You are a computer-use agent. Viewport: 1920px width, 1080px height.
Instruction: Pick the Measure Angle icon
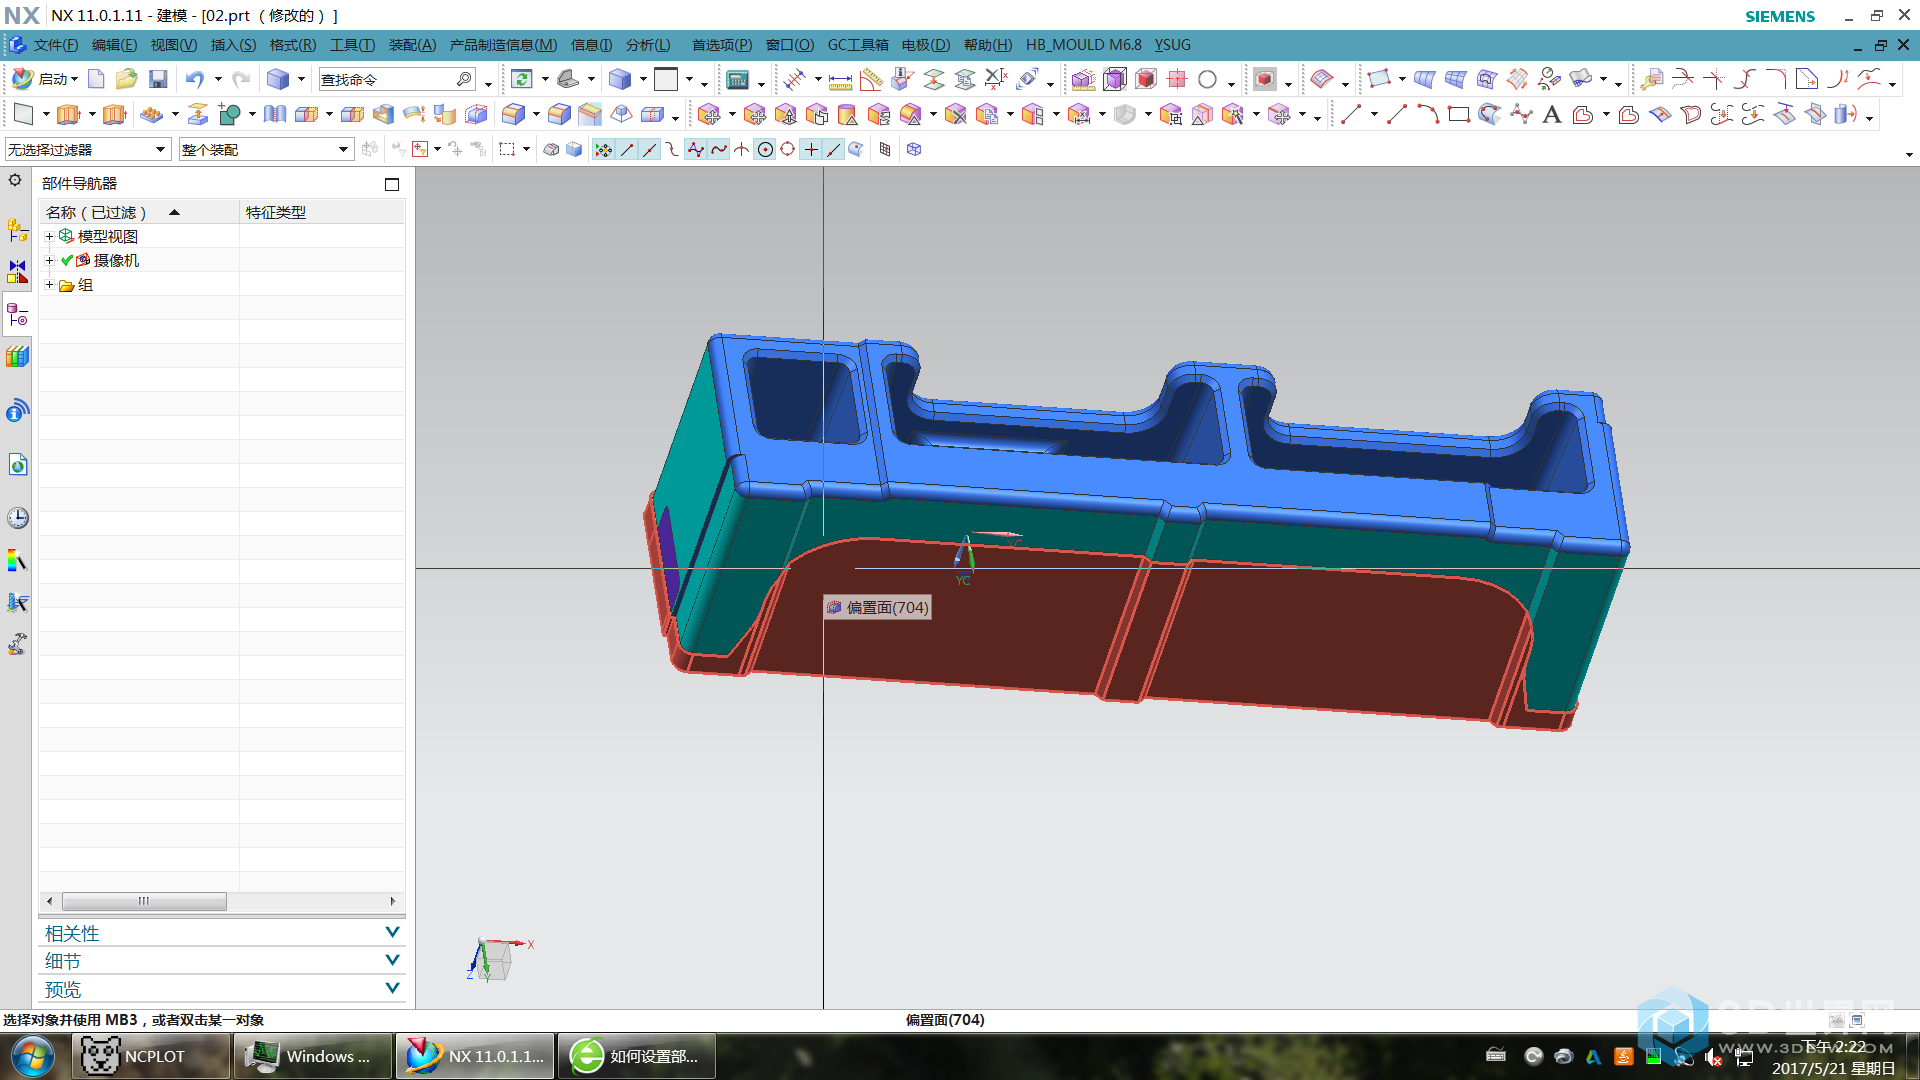coord(871,80)
